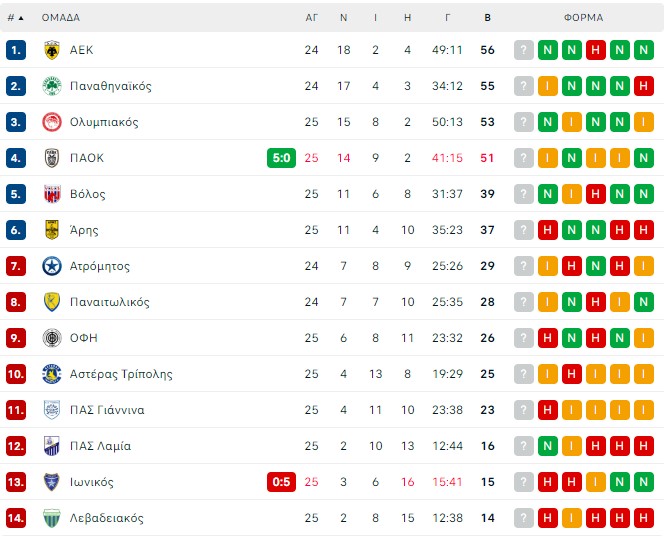Viewport: 670px width, 538px height.
Task: Click the ΦΟΡΜΑ column header
Action: point(583,18)
